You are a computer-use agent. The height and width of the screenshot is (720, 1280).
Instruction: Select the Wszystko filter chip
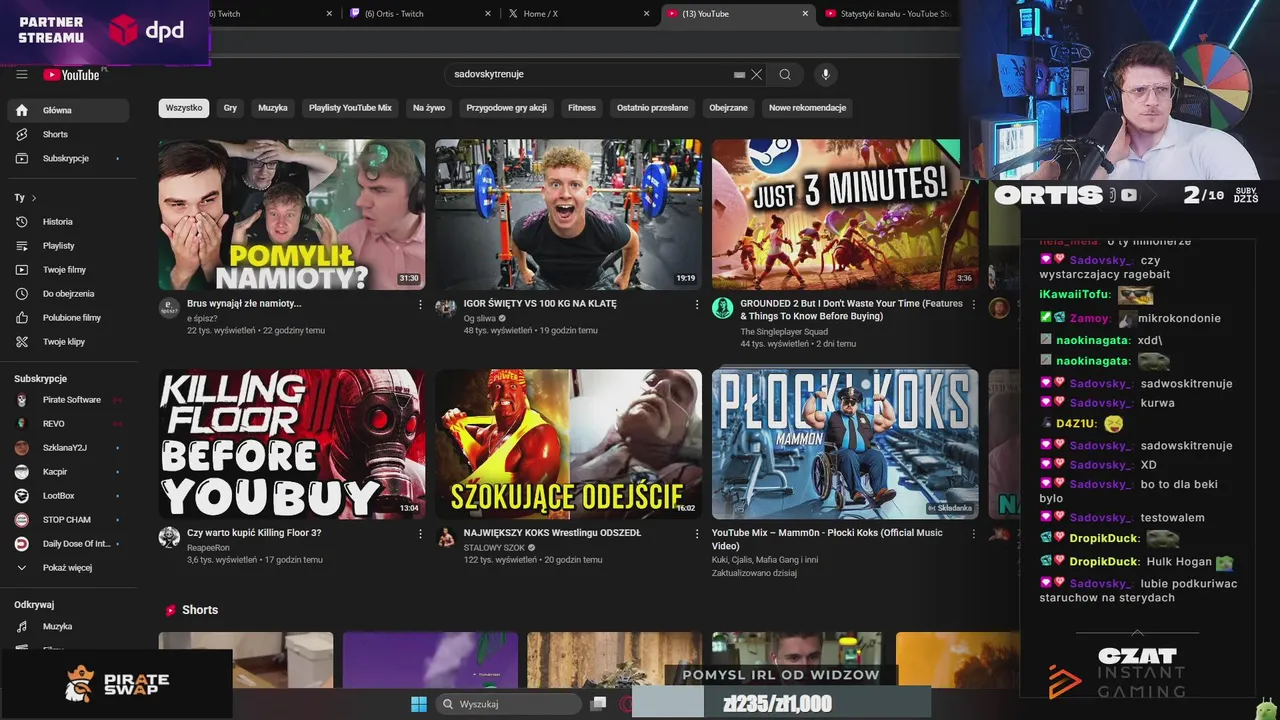(184, 108)
